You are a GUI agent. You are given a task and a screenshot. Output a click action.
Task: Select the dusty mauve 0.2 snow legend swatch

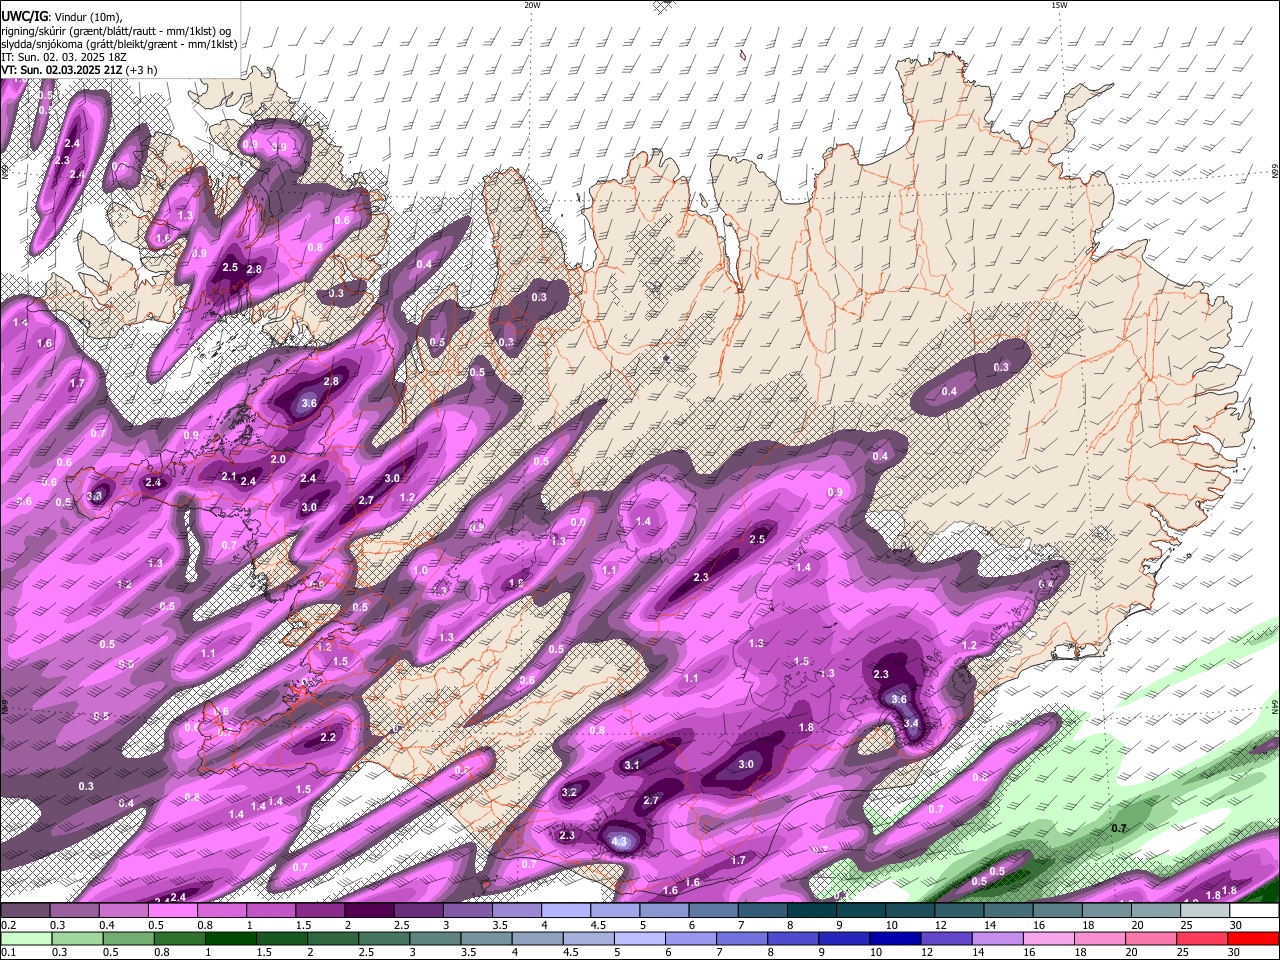point(25,911)
